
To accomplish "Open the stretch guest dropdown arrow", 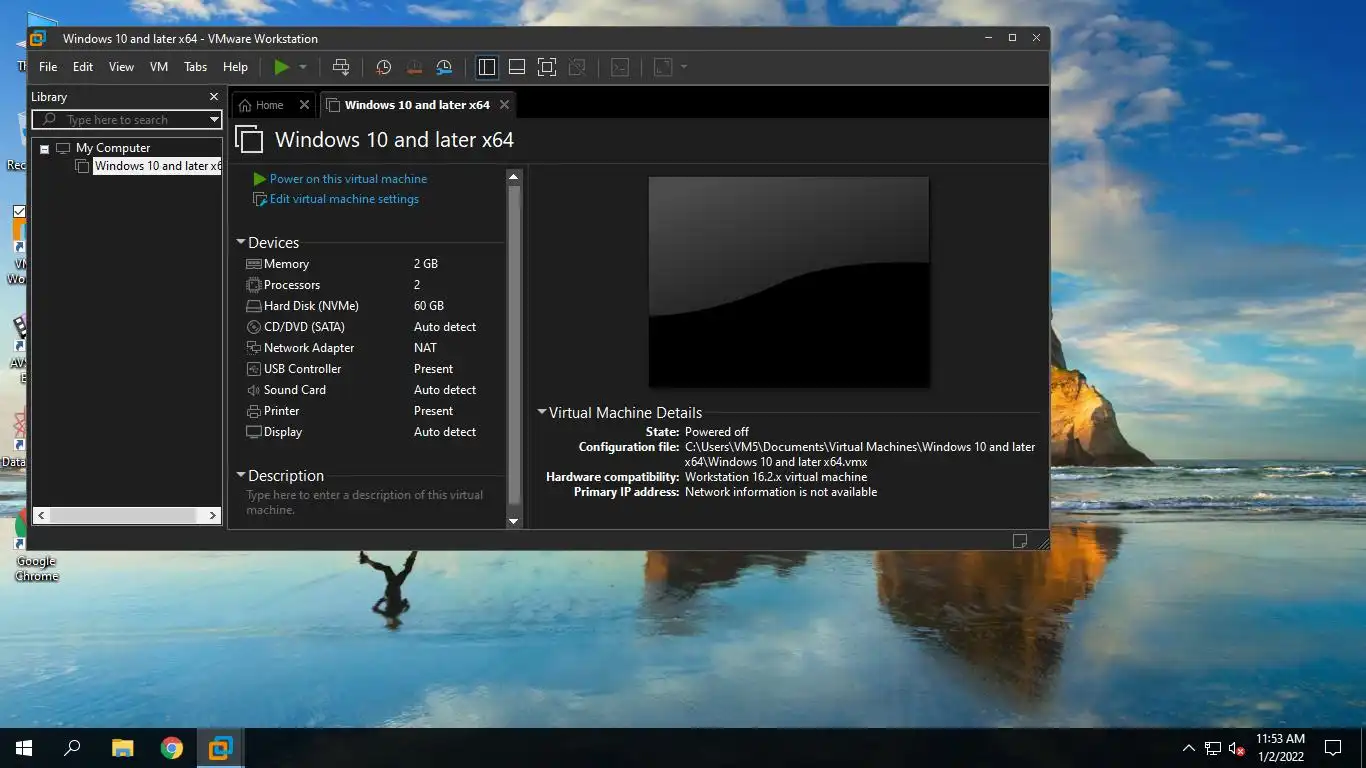I will pos(684,67).
